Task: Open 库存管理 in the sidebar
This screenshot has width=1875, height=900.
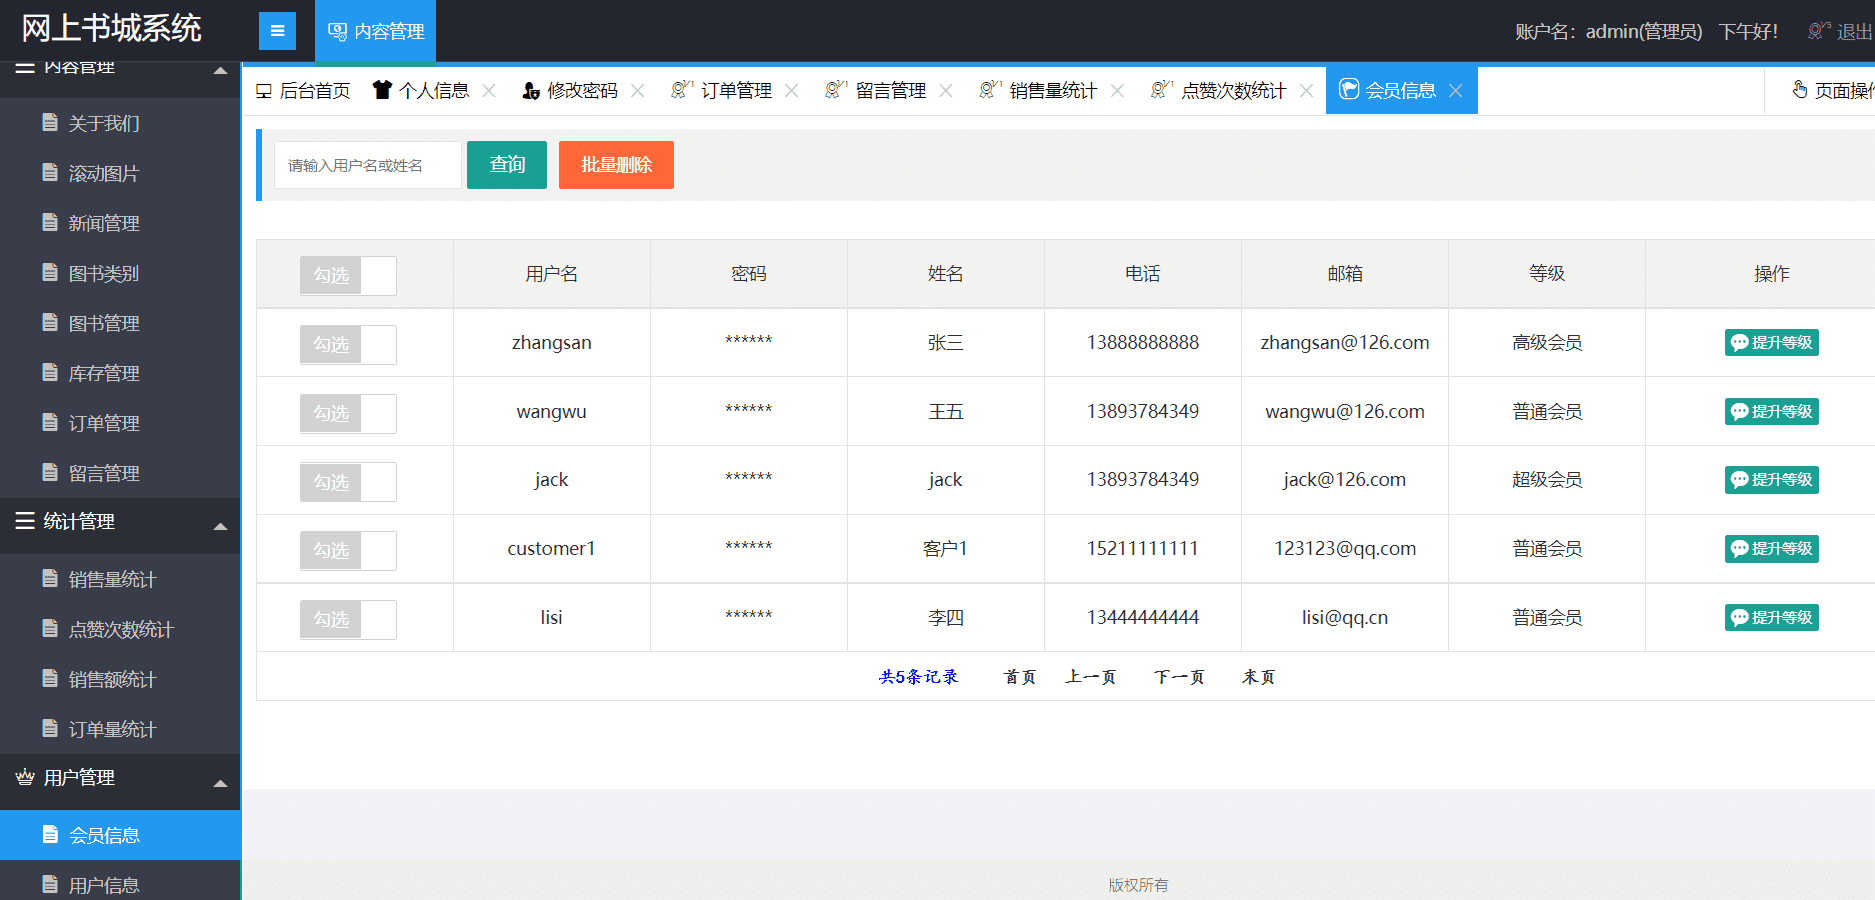Action: pos(120,373)
